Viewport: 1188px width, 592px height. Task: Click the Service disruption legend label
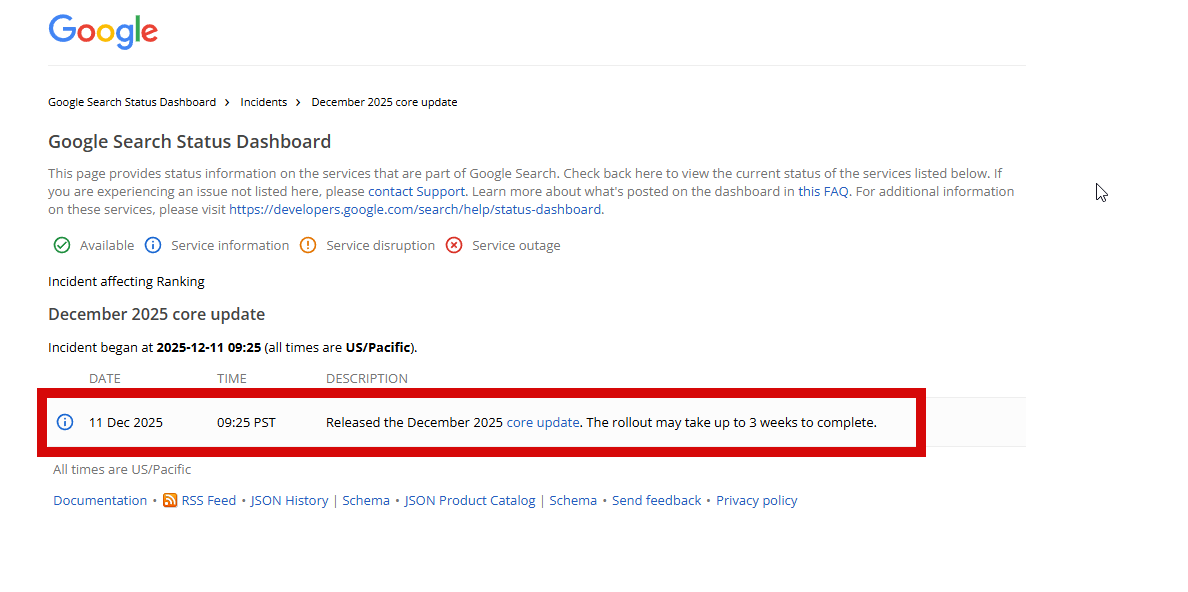click(380, 246)
